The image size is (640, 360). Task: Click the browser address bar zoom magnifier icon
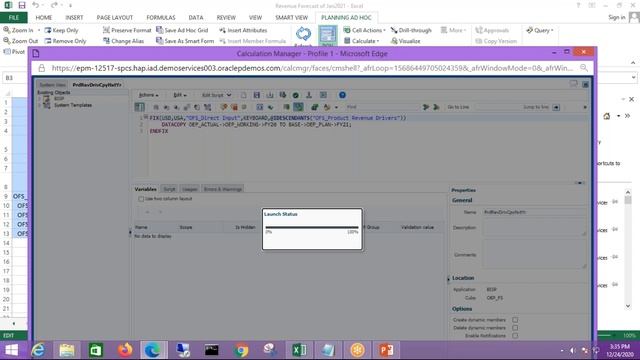[x=584, y=68]
